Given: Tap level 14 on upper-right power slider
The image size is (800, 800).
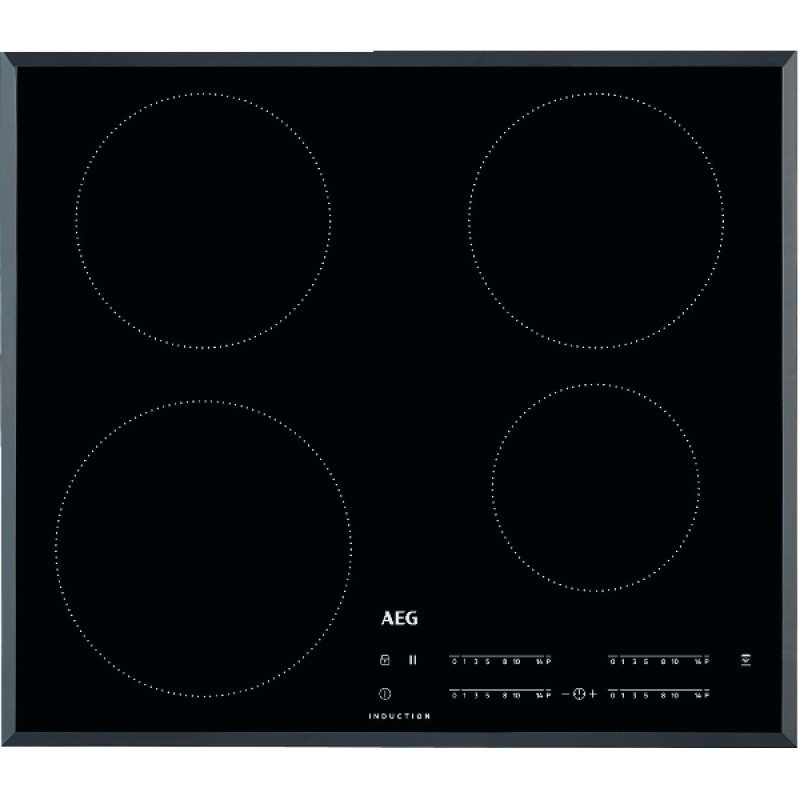Looking at the screenshot, I should click(x=697, y=662).
